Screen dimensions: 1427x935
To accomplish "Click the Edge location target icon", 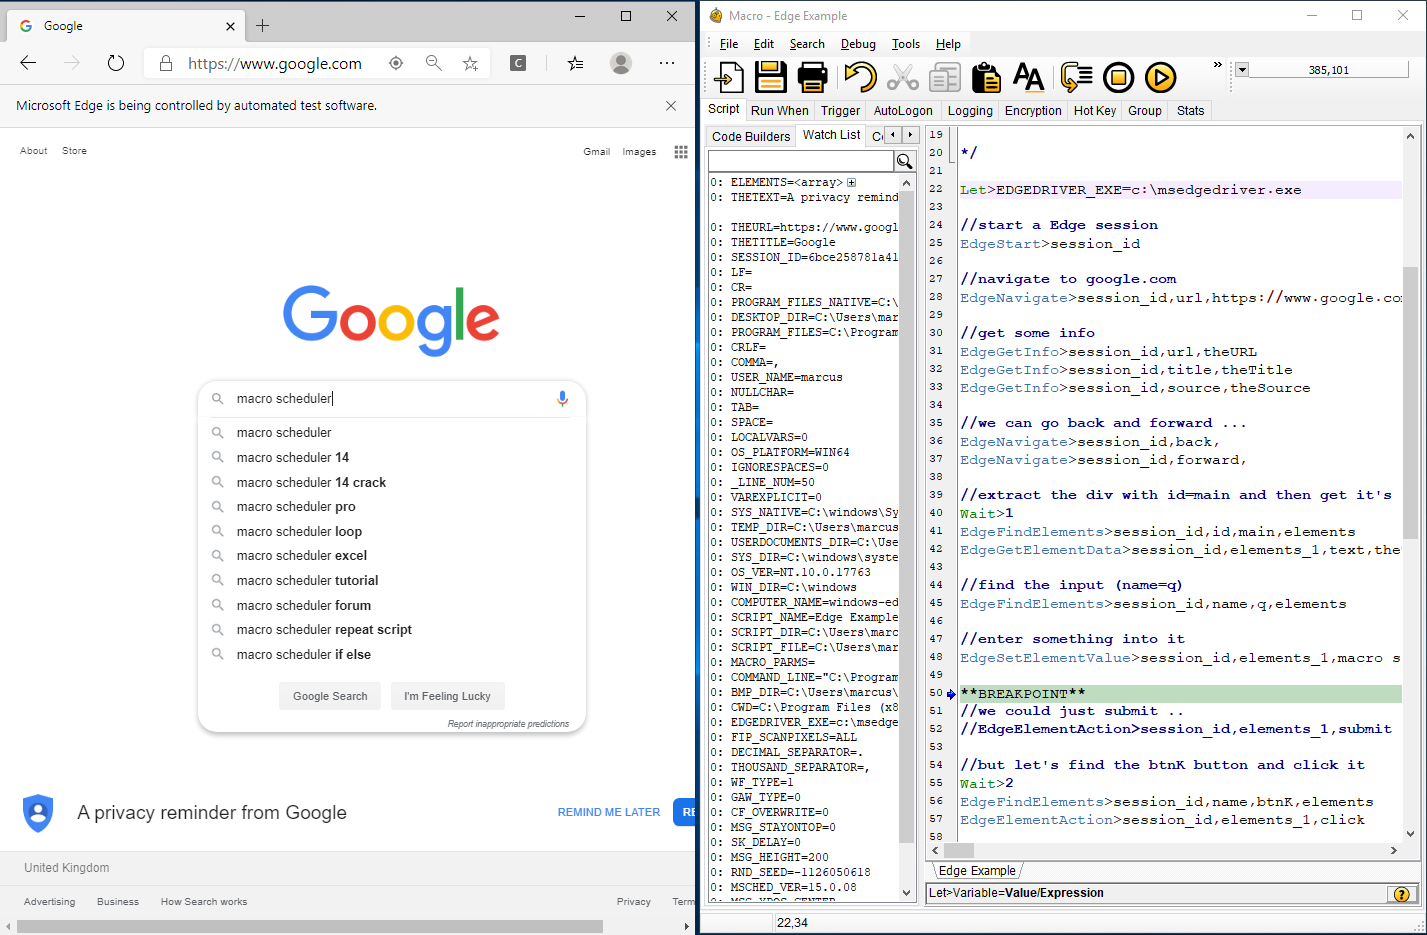I will coord(396,63).
